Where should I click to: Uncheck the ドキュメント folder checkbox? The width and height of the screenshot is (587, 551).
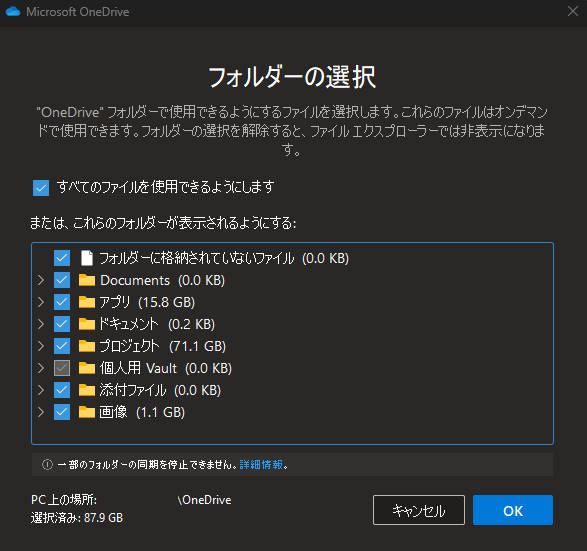coord(62,324)
